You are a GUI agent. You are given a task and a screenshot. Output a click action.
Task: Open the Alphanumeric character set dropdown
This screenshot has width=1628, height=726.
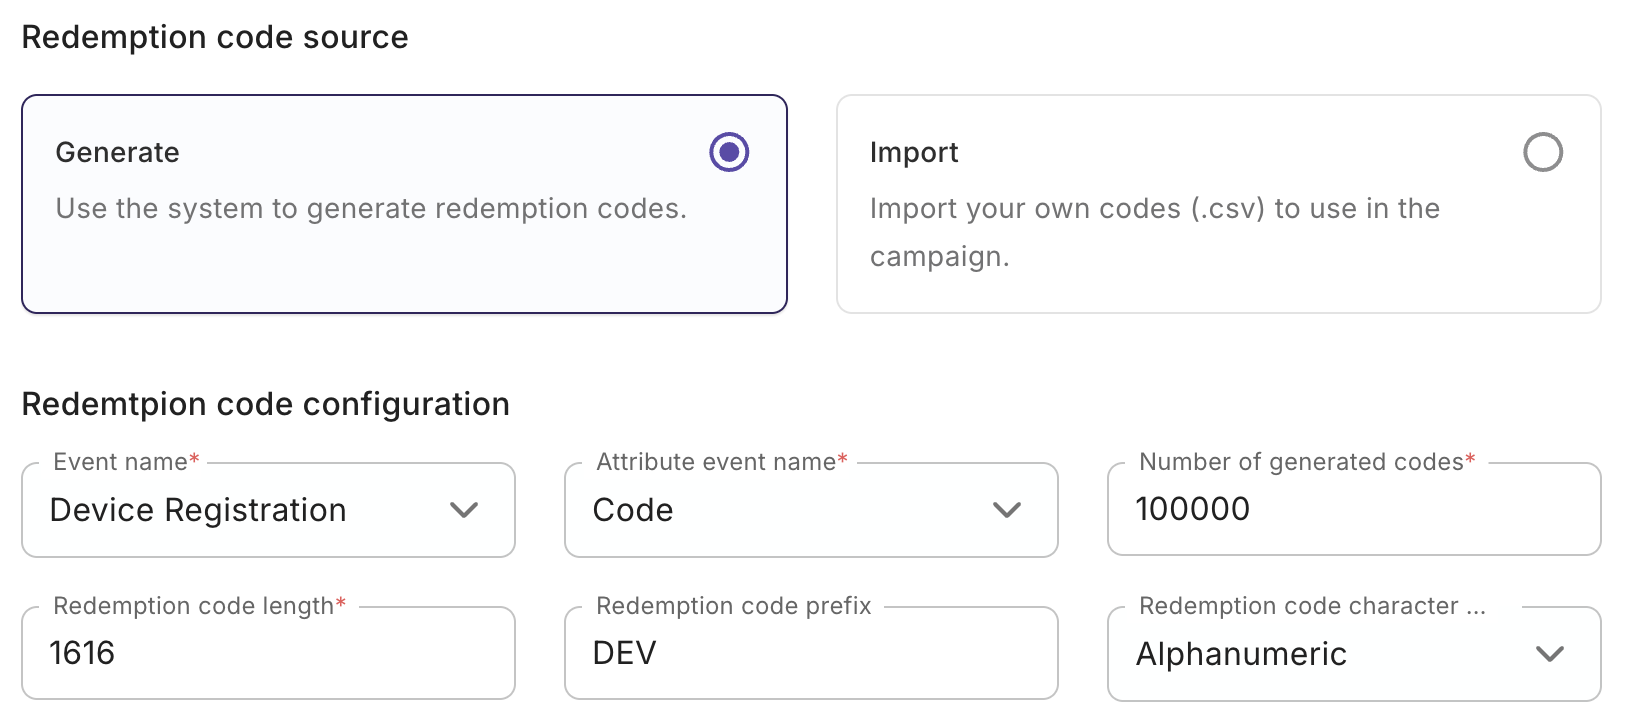tap(1320, 654)
